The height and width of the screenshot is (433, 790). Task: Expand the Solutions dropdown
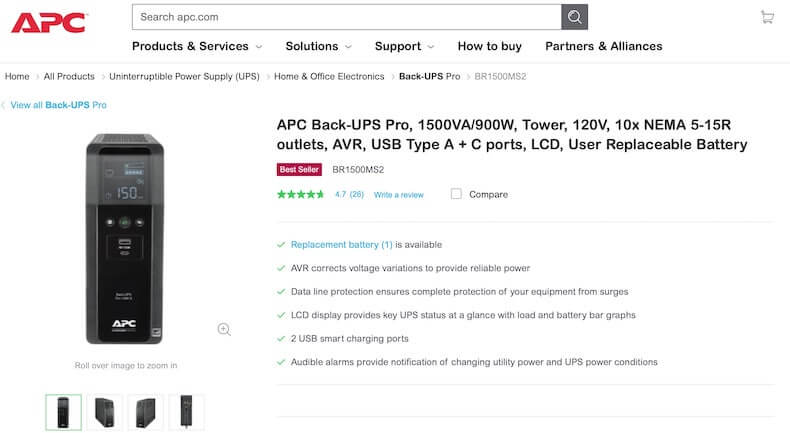coord(318,46)
